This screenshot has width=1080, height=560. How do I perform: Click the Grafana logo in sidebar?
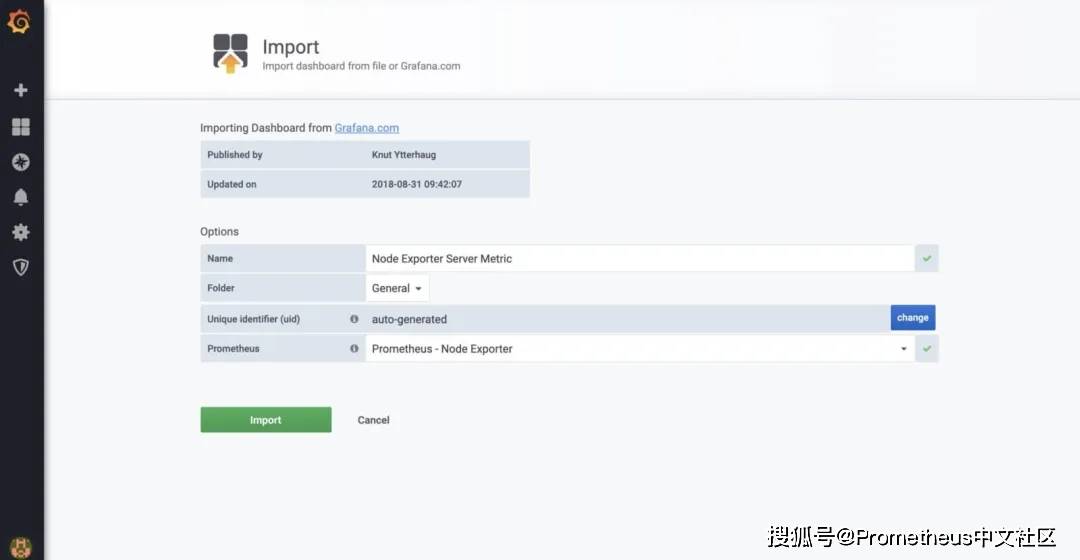pyautogui.click(x=19, y=21)
